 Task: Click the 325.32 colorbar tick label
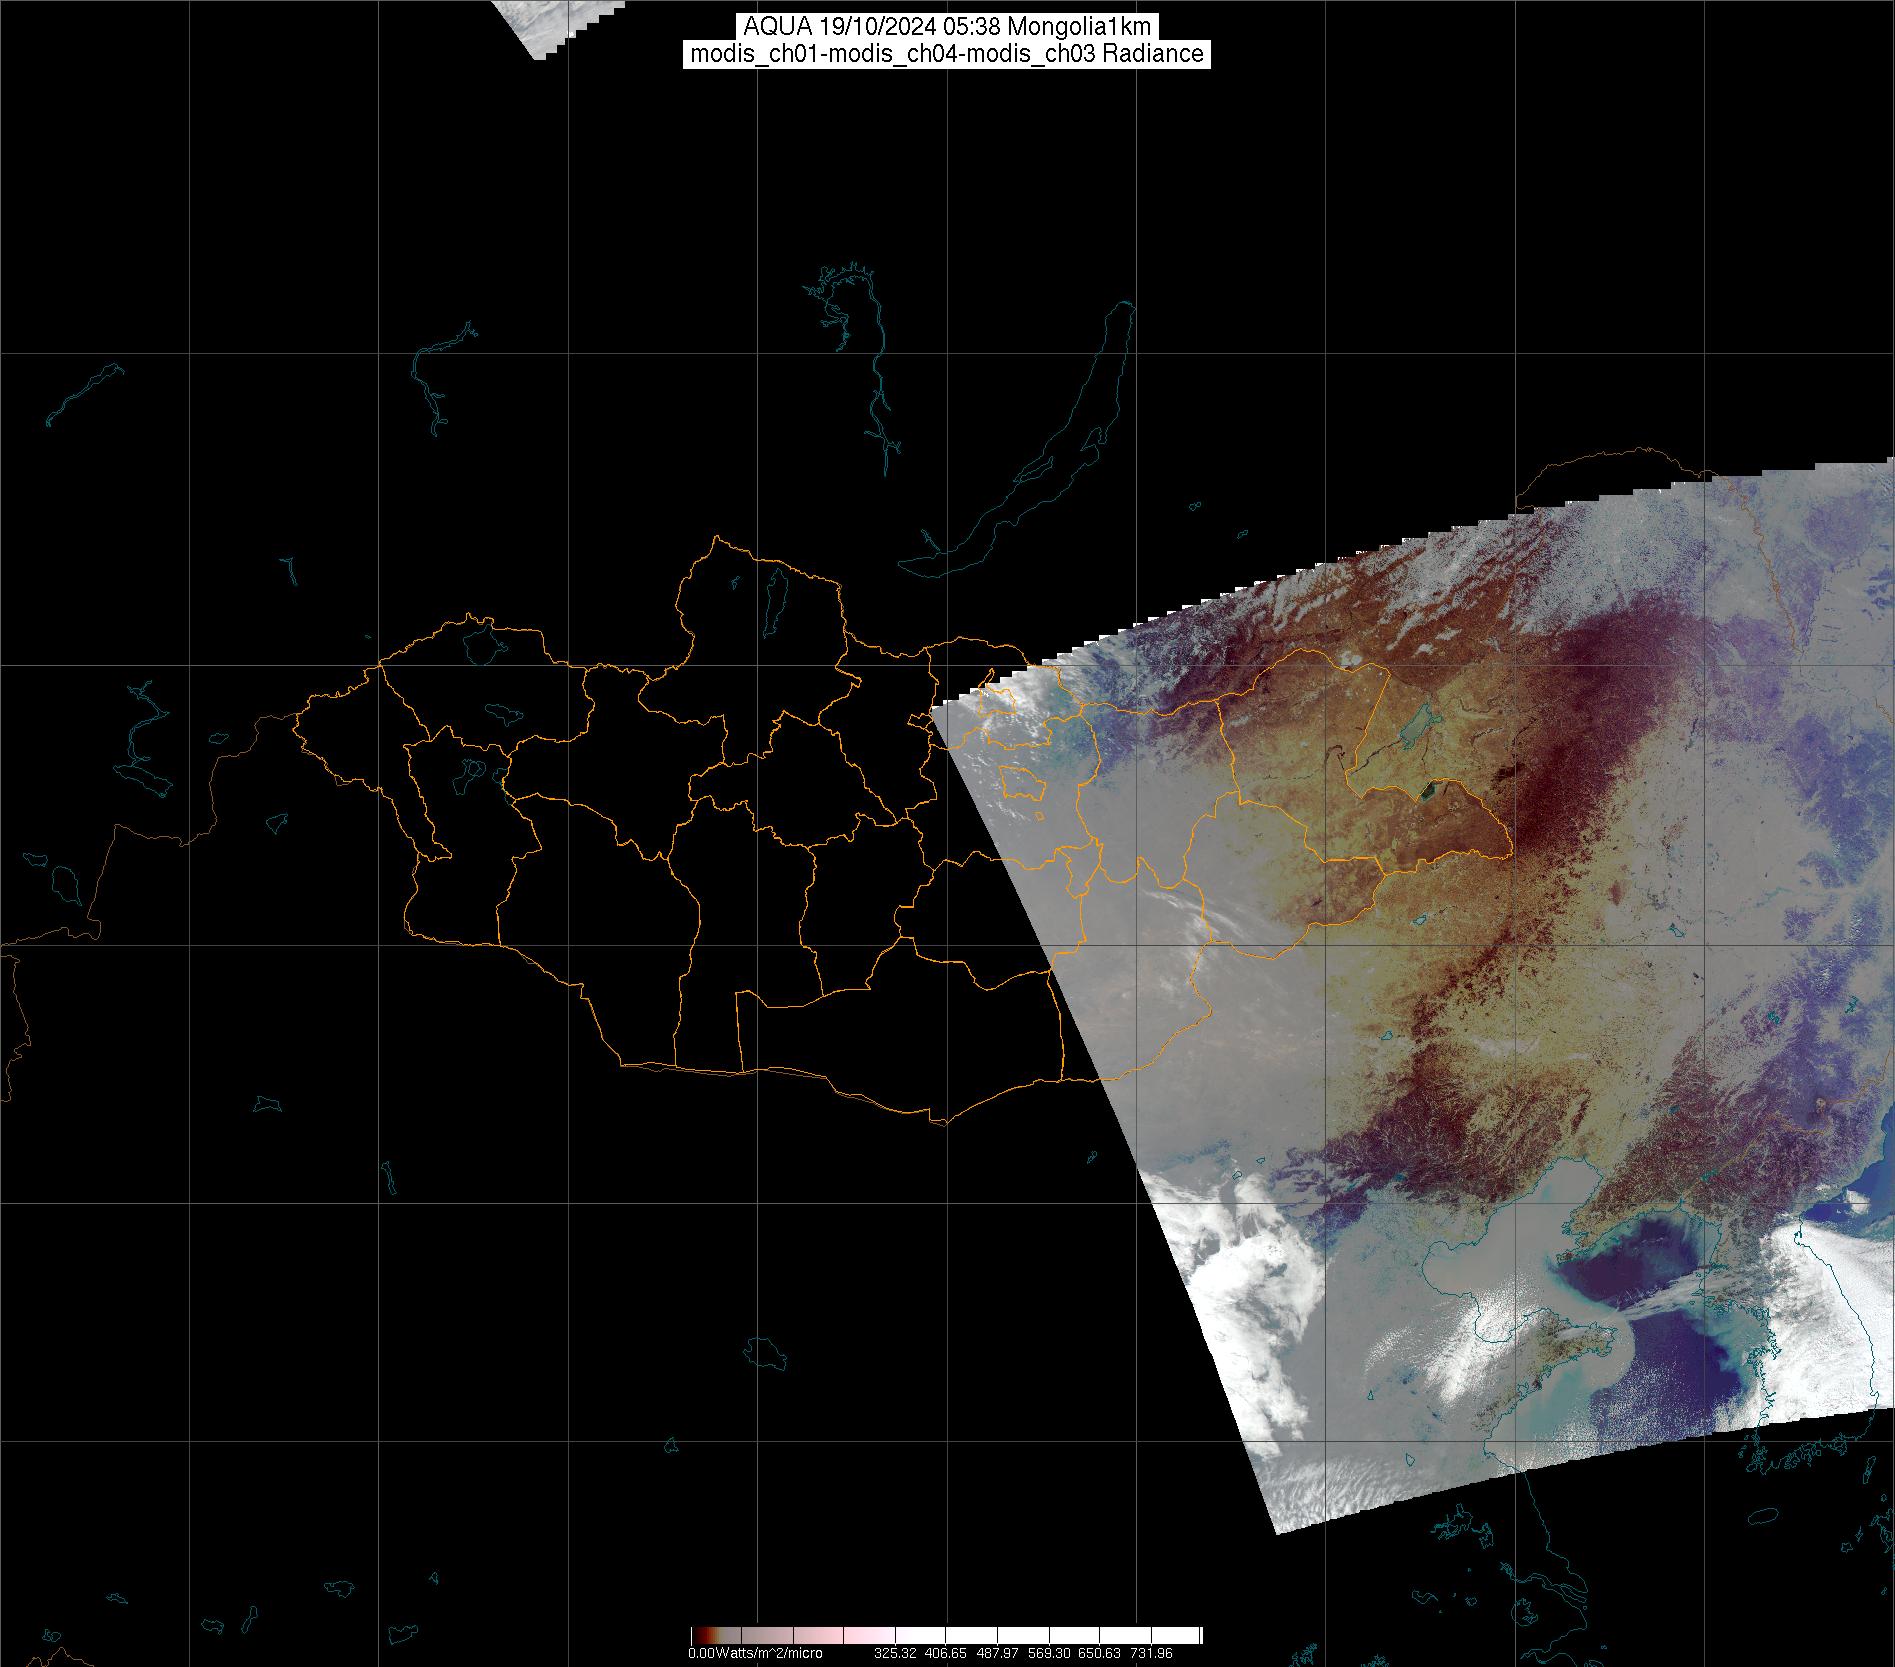(x=895, y=1654)
